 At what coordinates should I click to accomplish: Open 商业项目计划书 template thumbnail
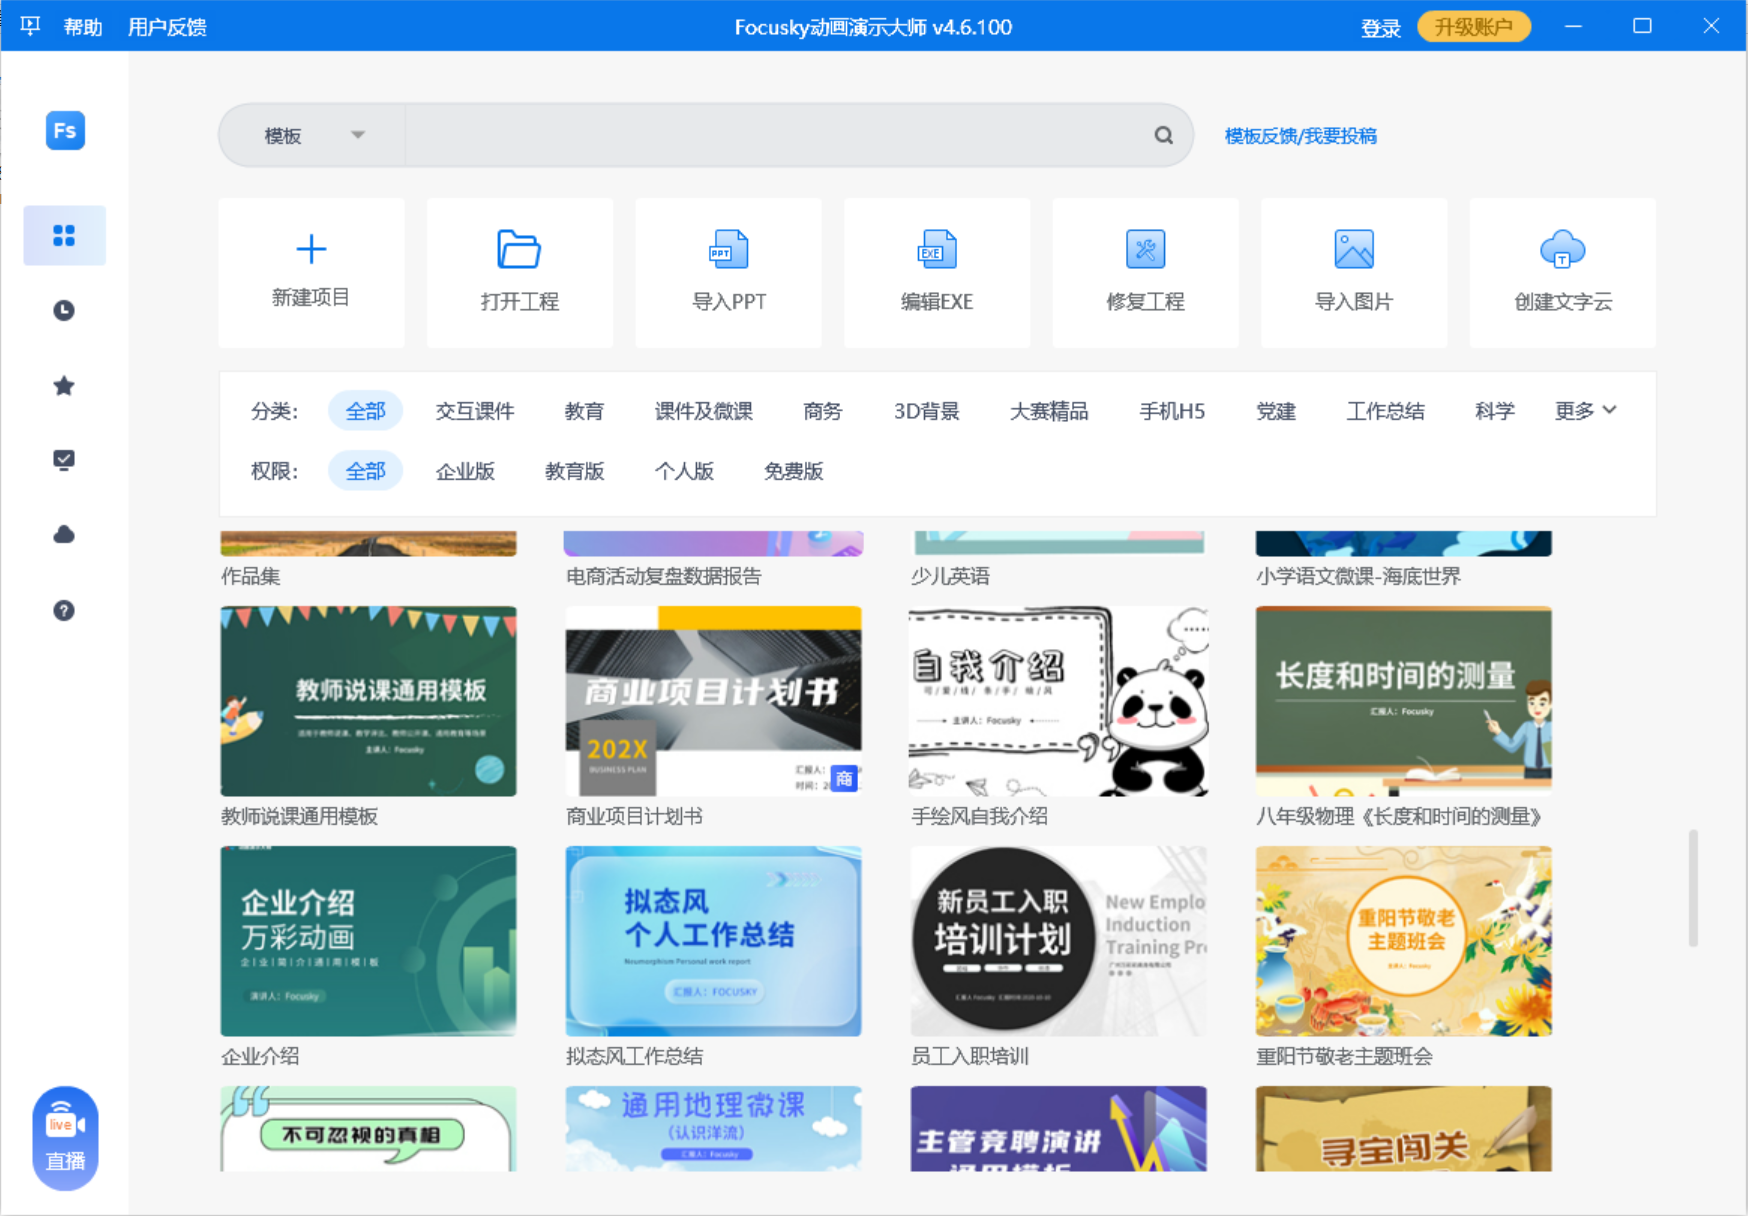click(714, 701)
